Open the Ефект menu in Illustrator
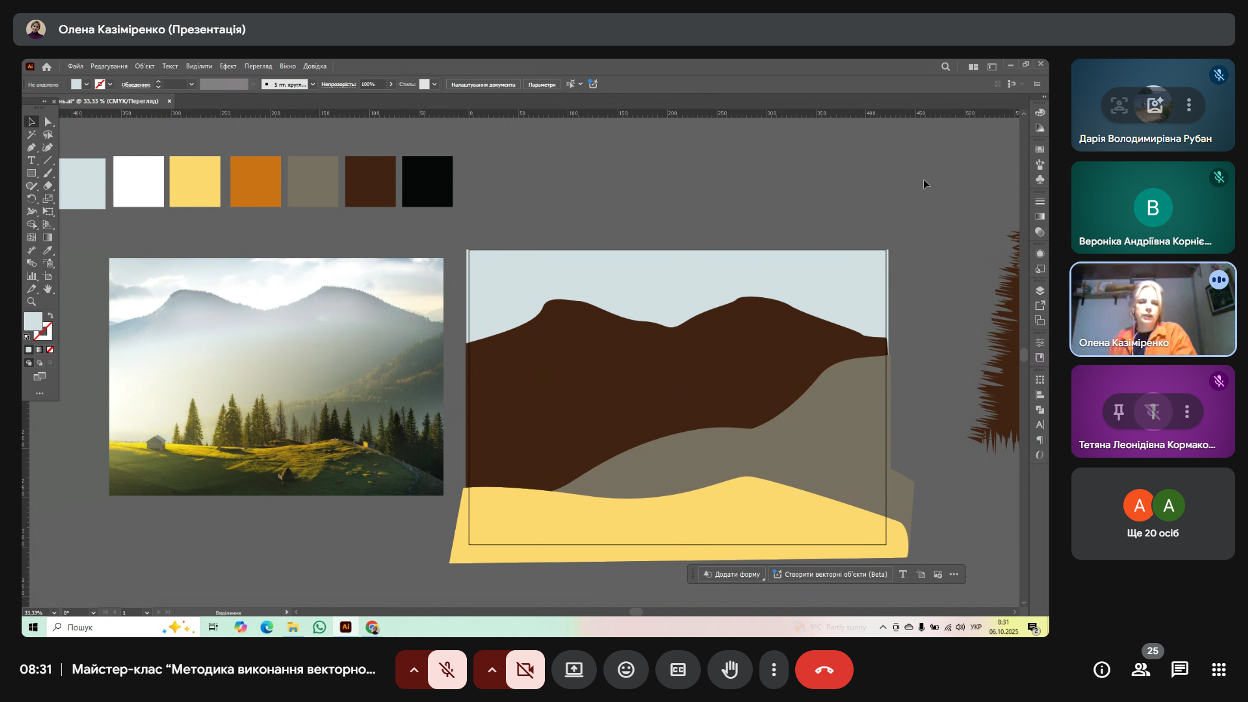1248x702 pixels. tap(228, 66)
